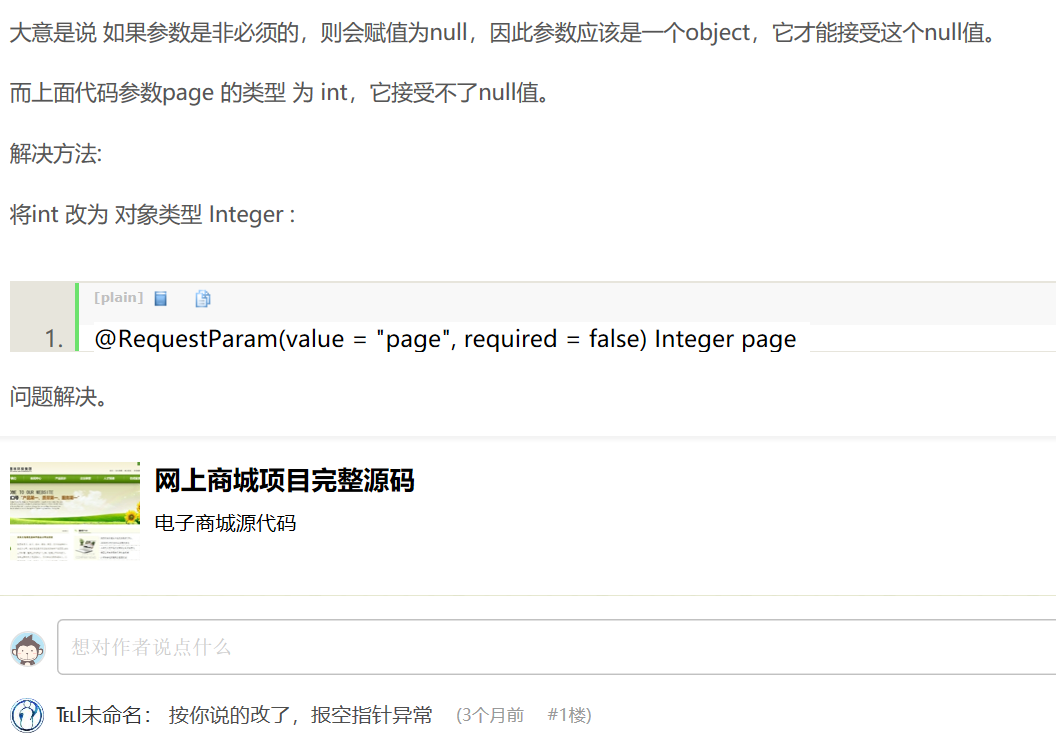
Task: Open the 网上商城项目完整源码 link
Action: (284, 481)
